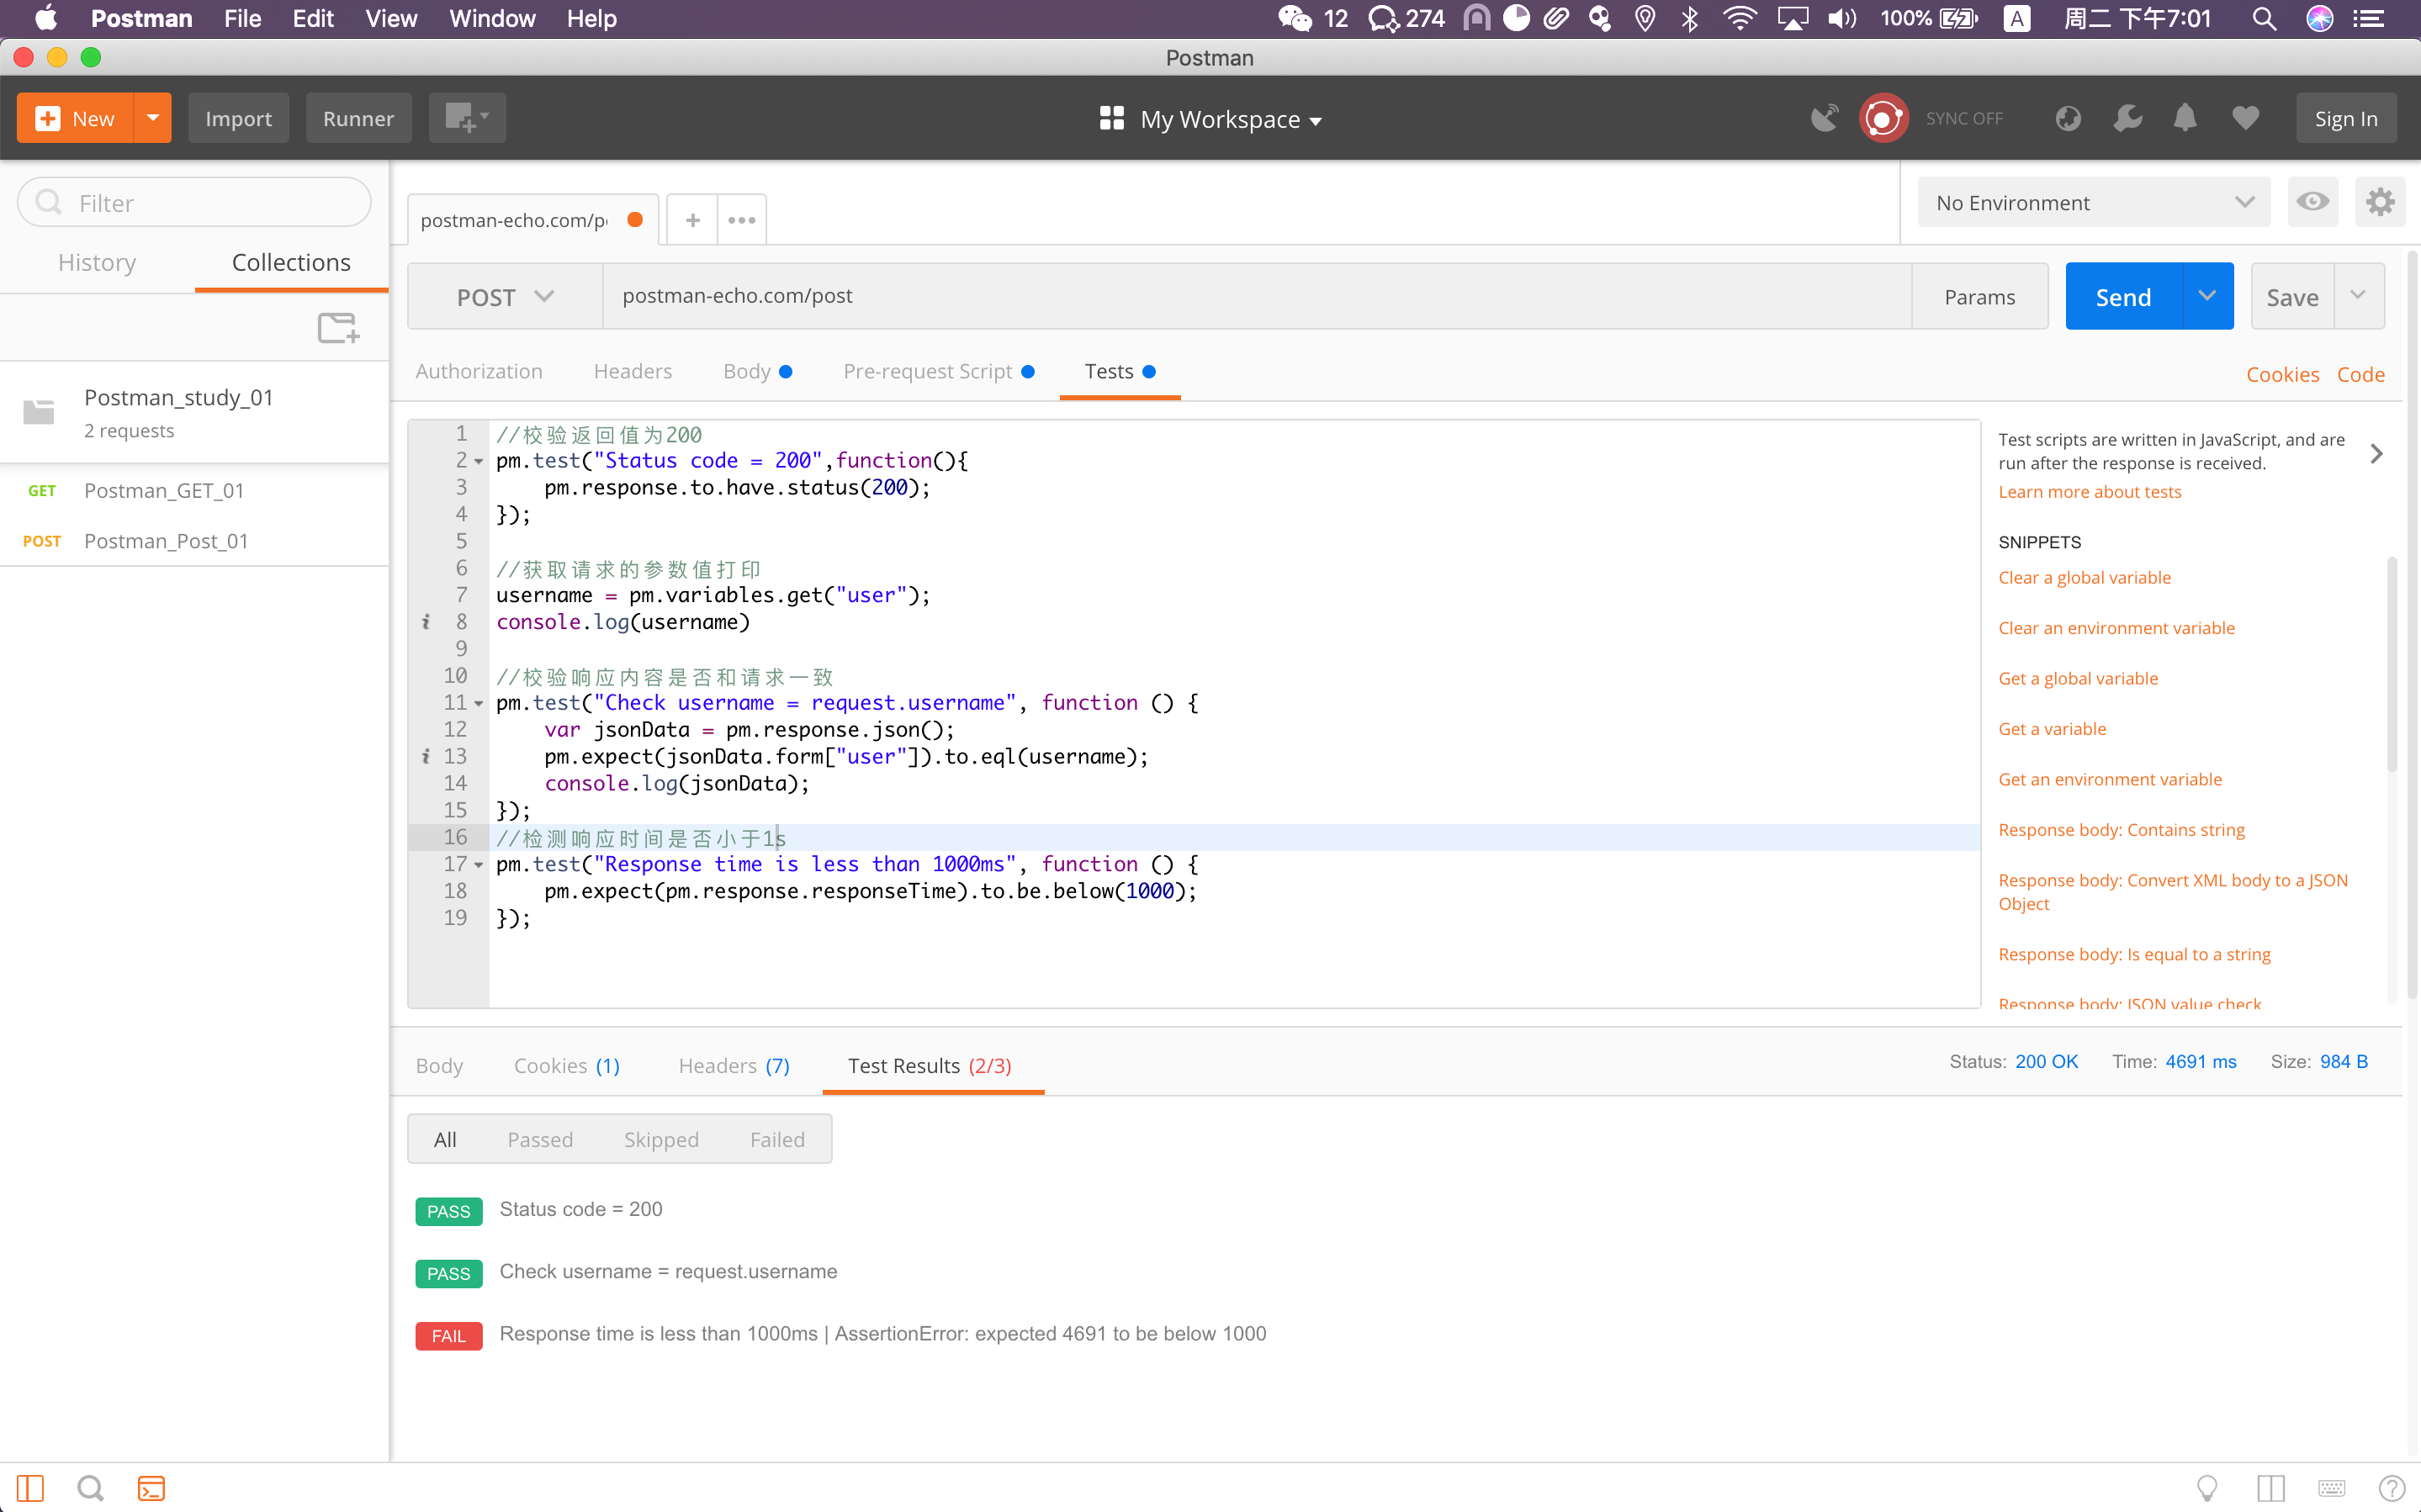Image resolution: width=2421 pixels, height=1512 pixels.
Task: Open notifications bell icon
Action: 2185,118
